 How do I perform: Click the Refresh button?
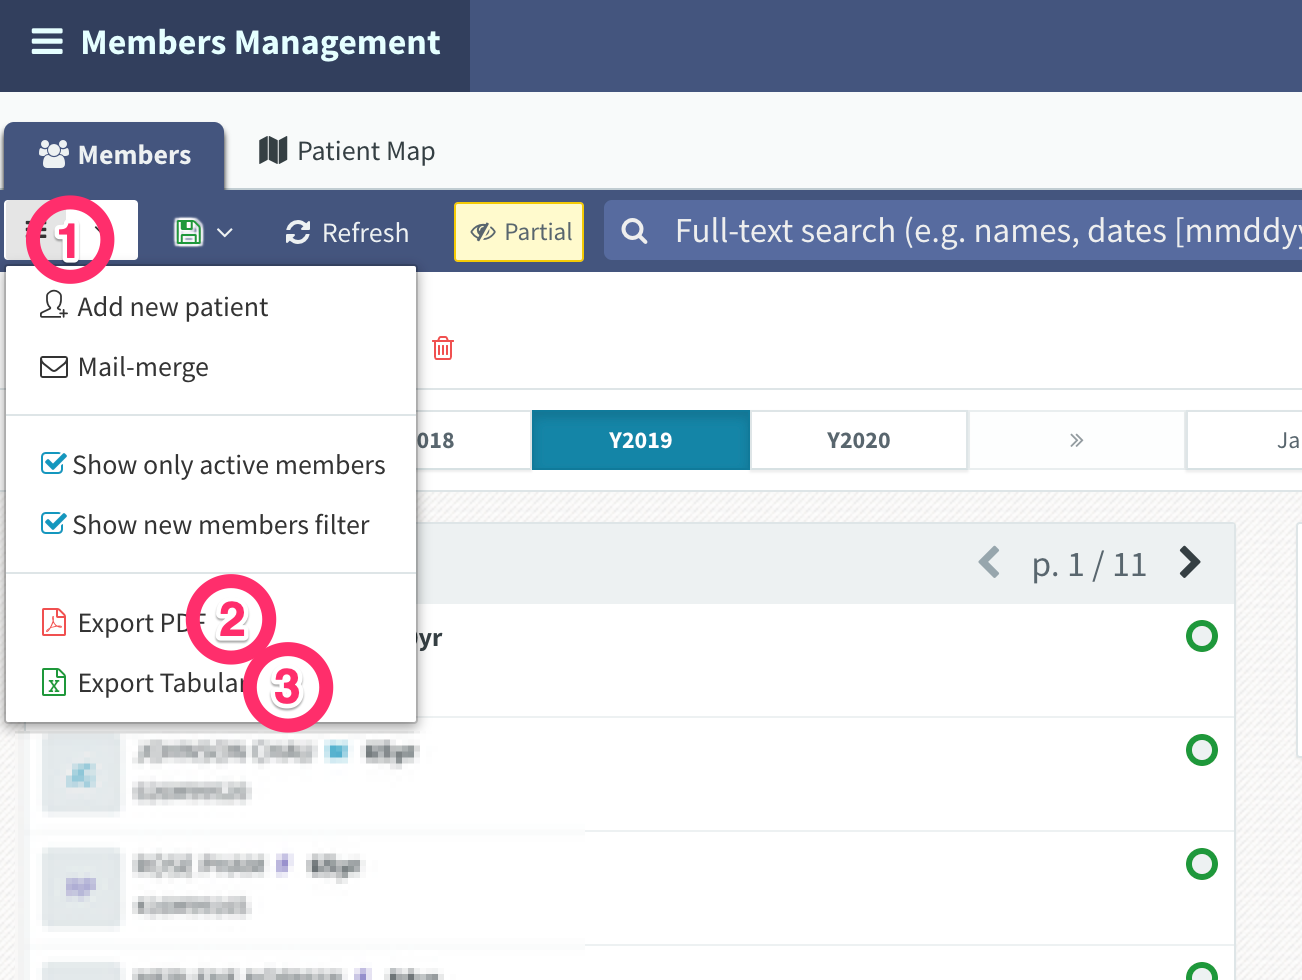pos(347,232)
